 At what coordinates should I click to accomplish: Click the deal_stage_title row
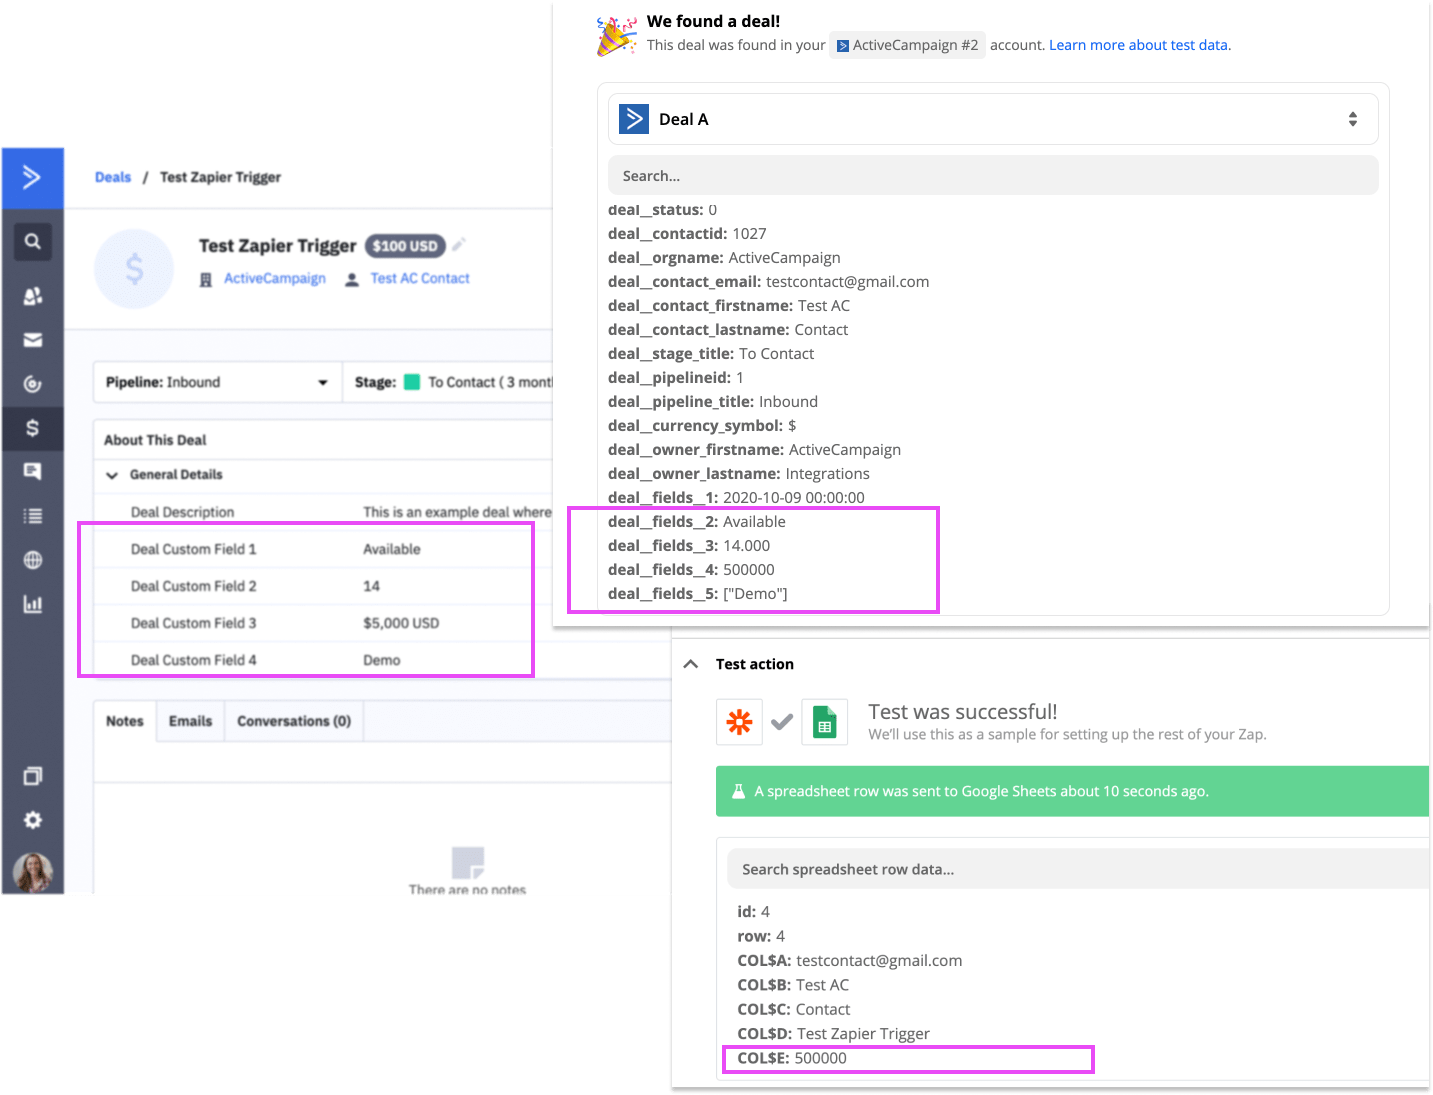(x=711, y=354)
